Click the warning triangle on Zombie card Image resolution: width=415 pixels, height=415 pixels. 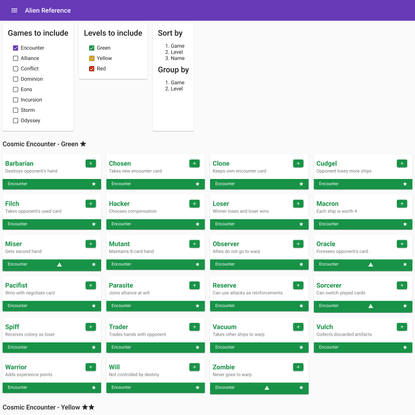pyautogui.click(x=267, y=388)
